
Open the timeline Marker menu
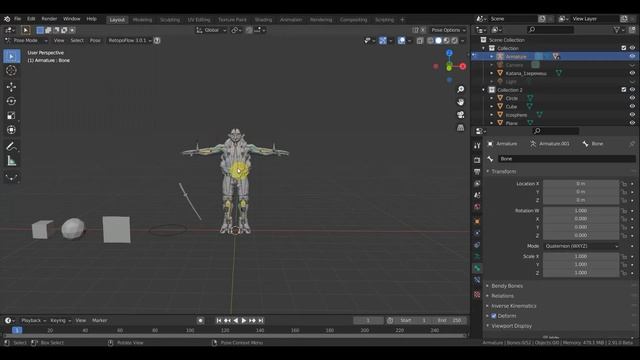pos(100,321)
